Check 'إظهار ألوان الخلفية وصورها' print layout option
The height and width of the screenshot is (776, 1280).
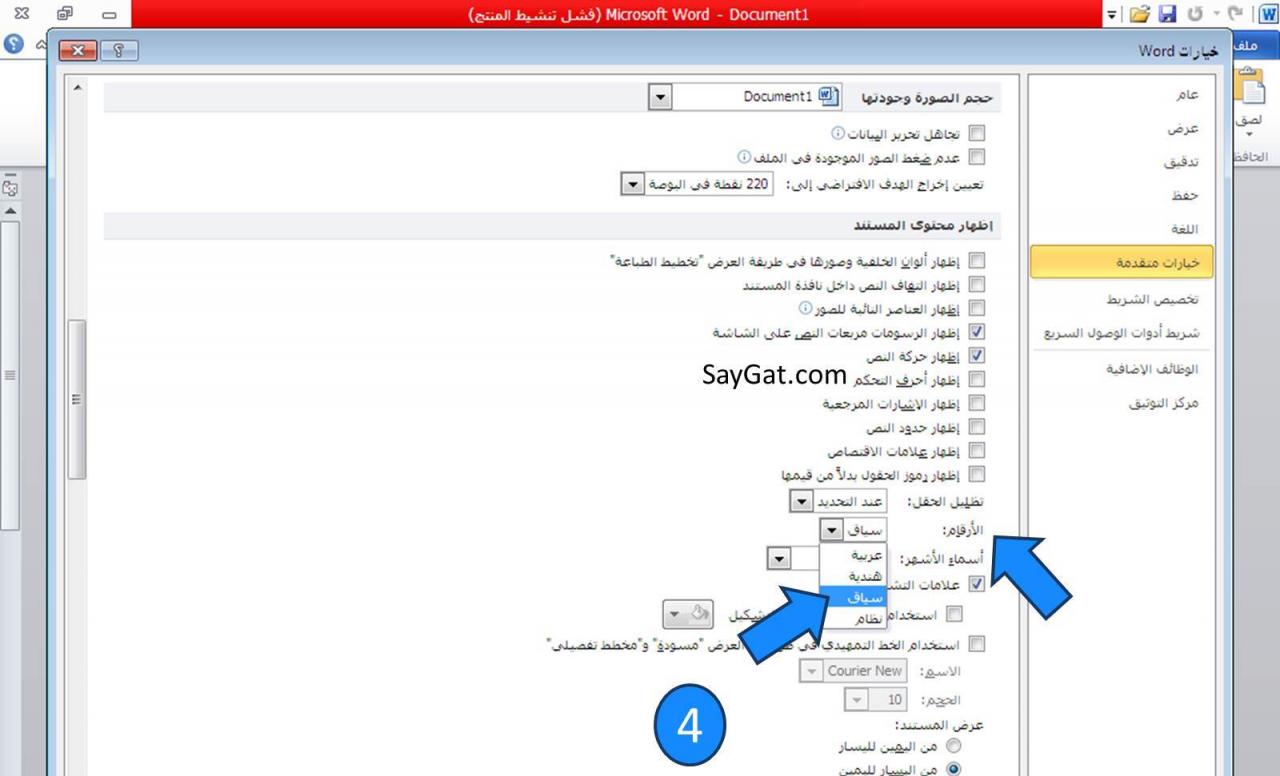[x=977, y=261]
